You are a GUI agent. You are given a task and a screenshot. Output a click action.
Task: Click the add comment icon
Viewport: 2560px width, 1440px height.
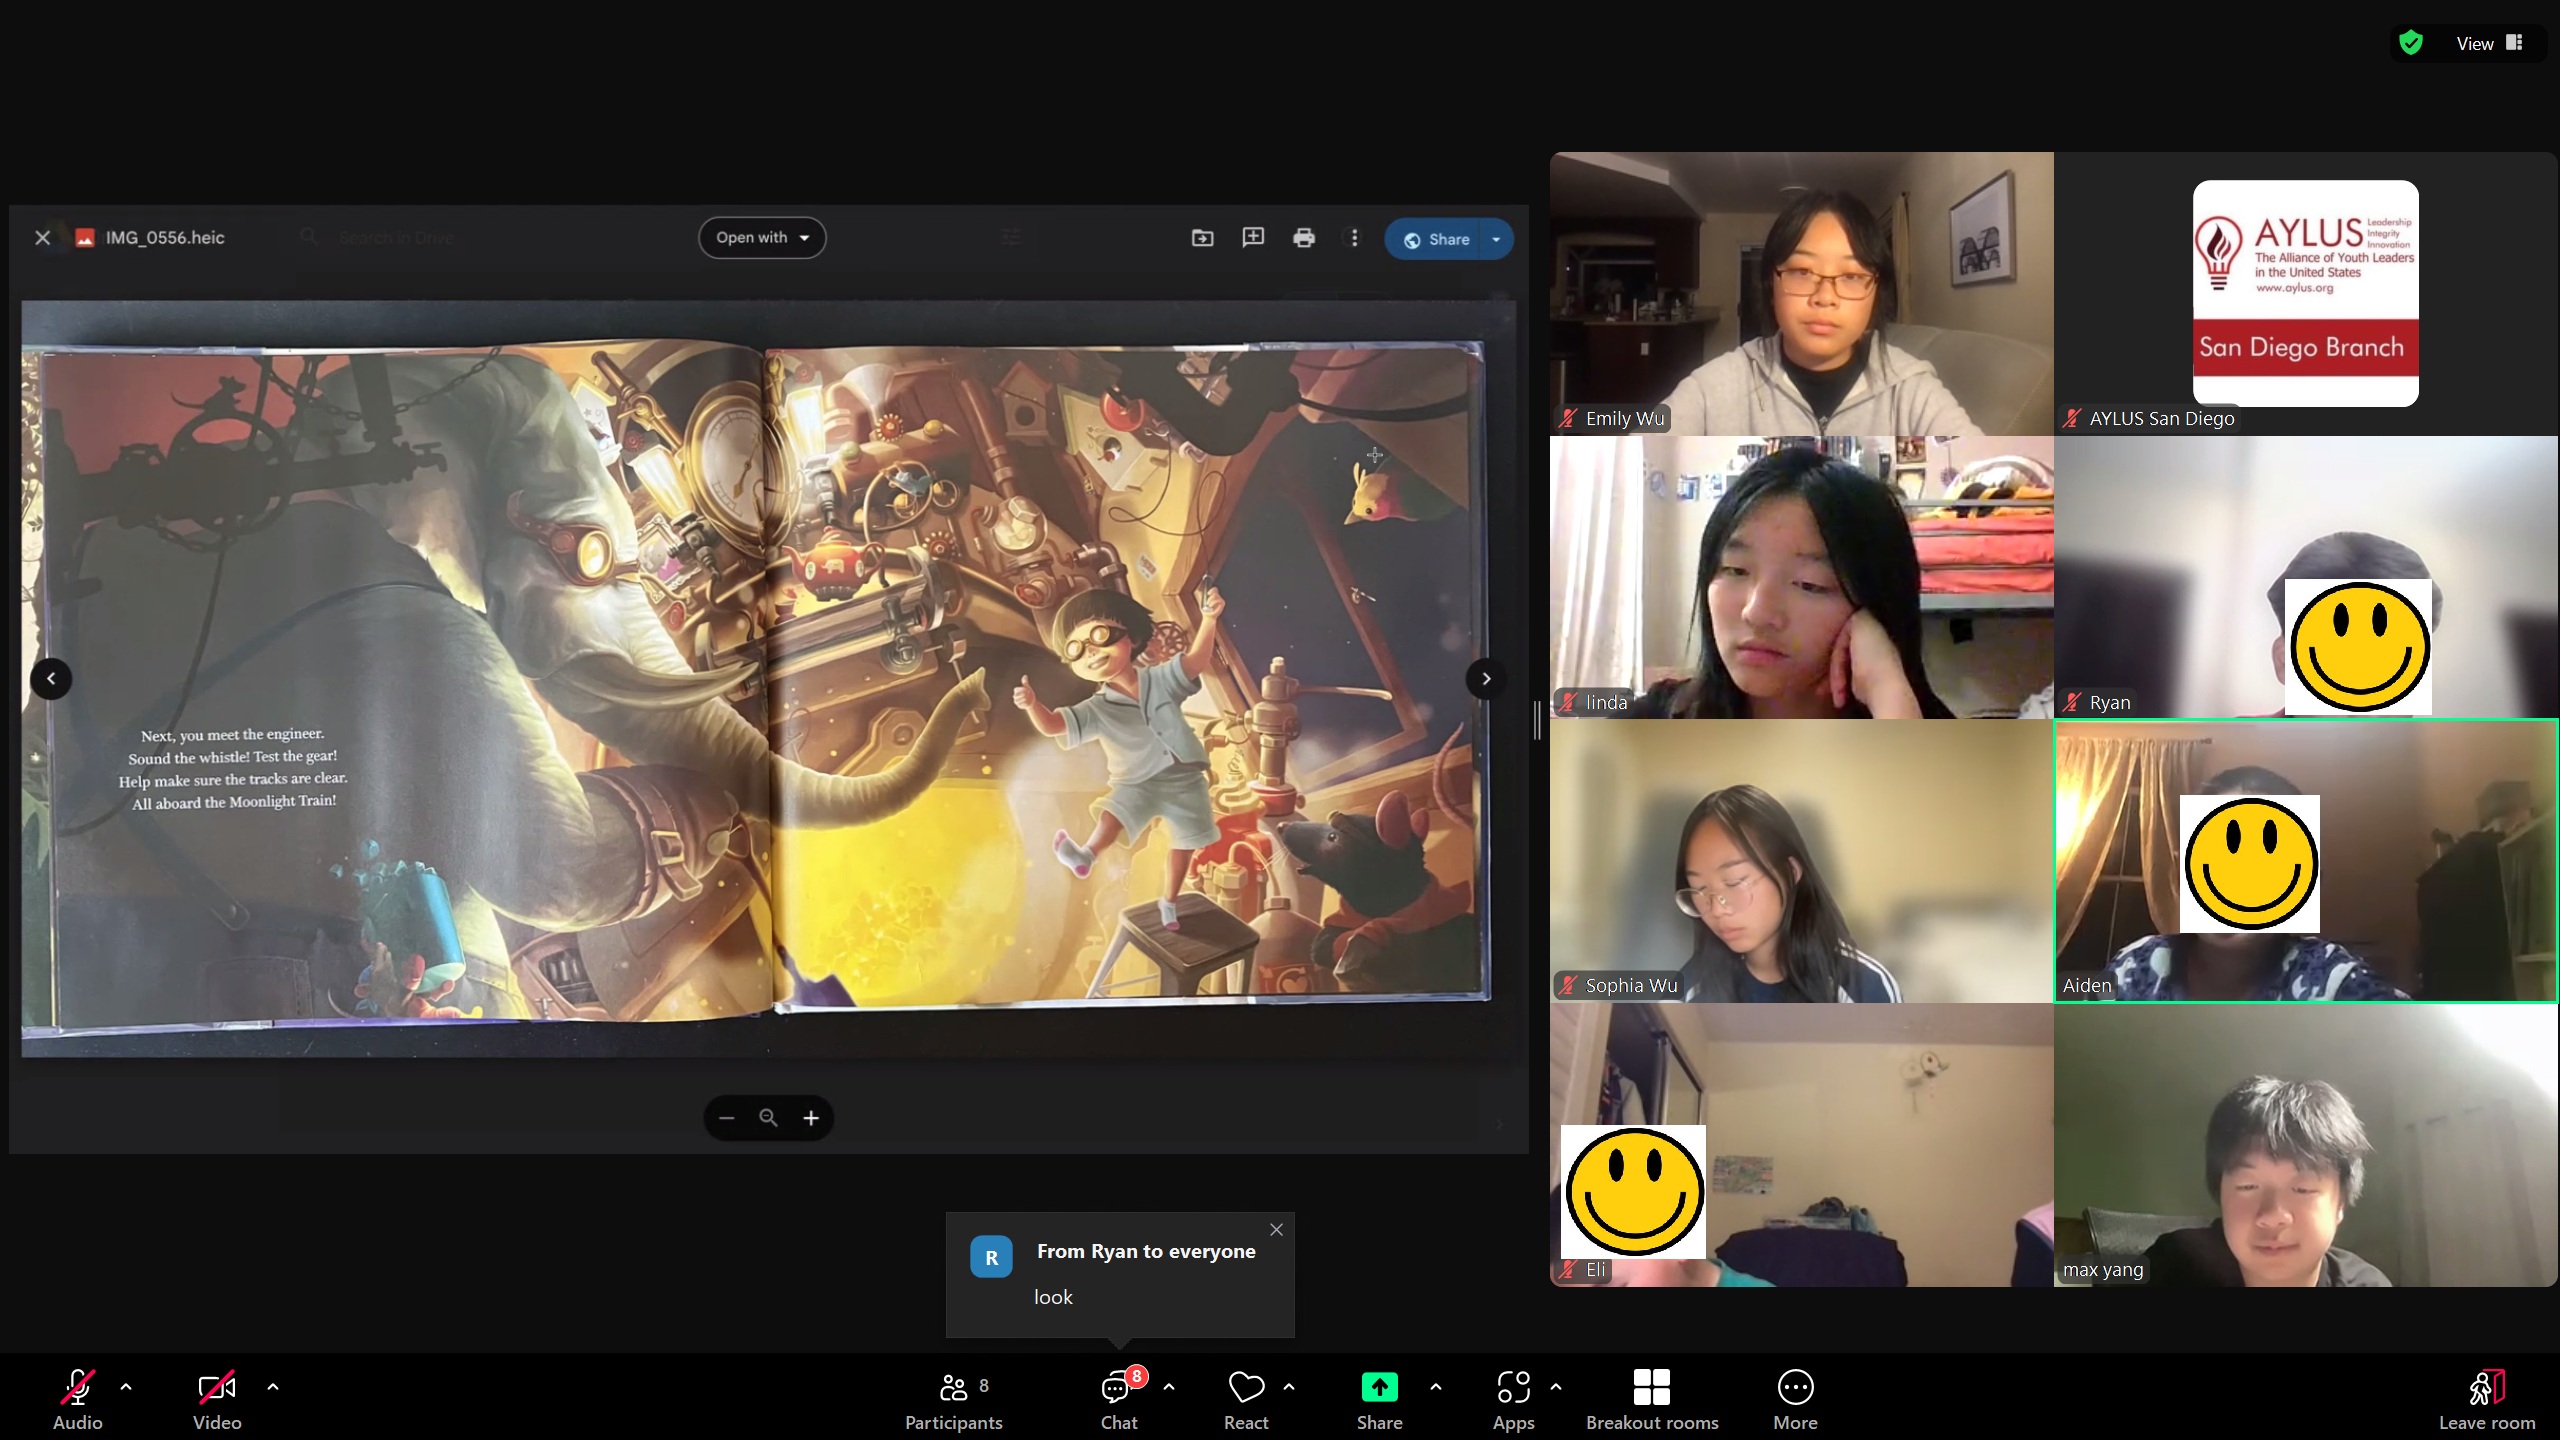[1252, 238]
